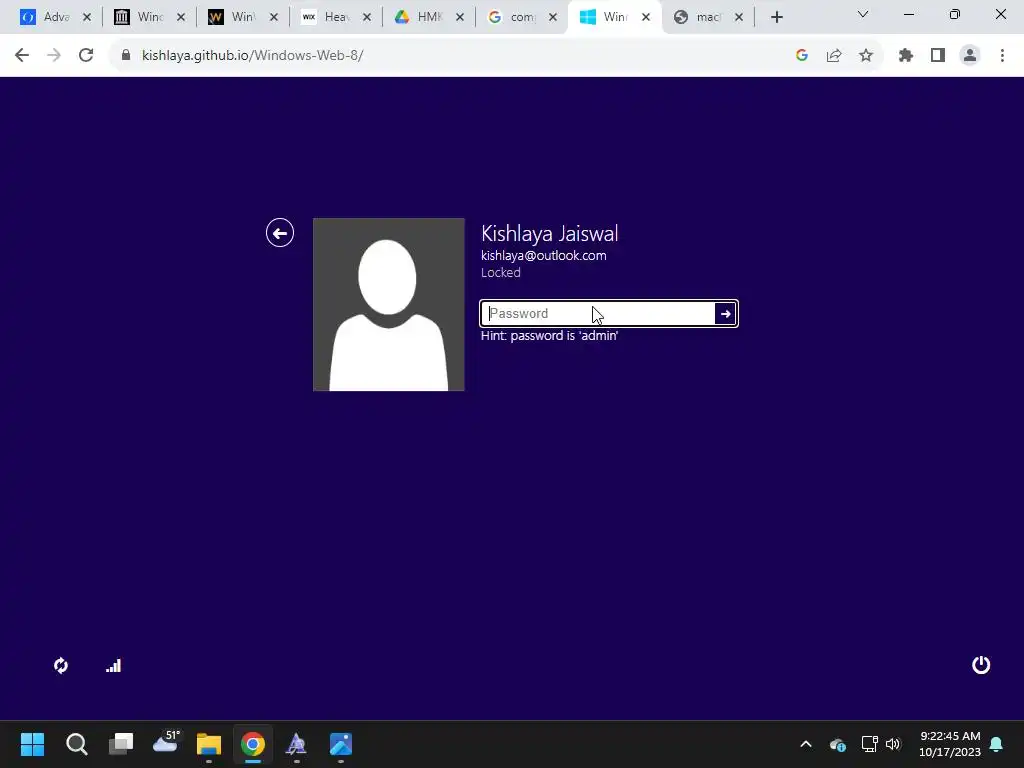Open the purple triangle app on taskbar
The image size is (1024, 768).
[x=296, y=744]
